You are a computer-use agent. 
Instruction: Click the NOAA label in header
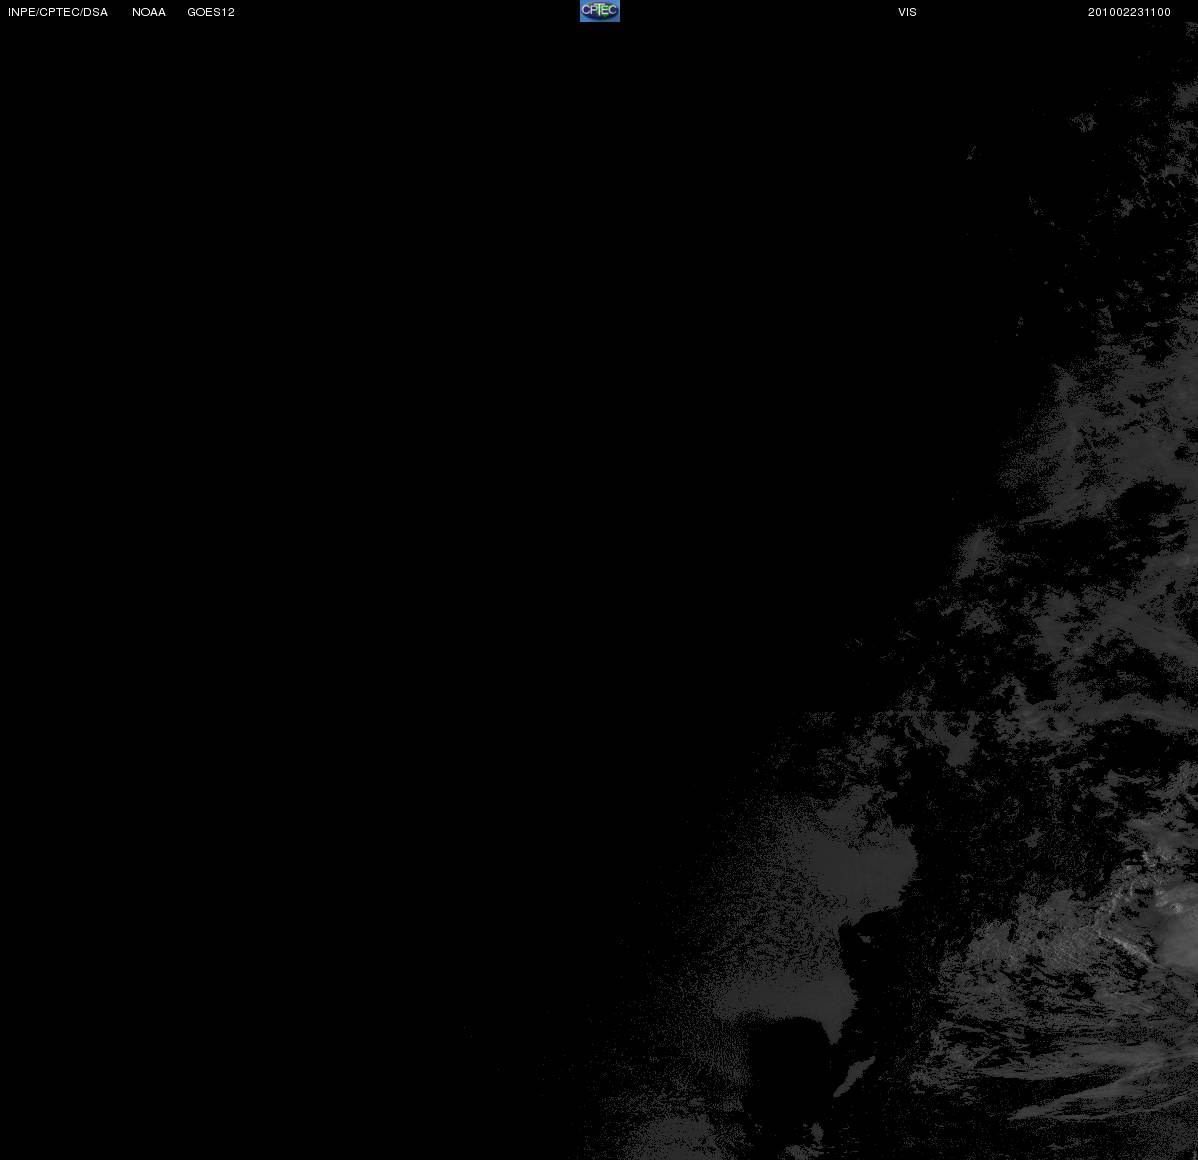point(149,12)
